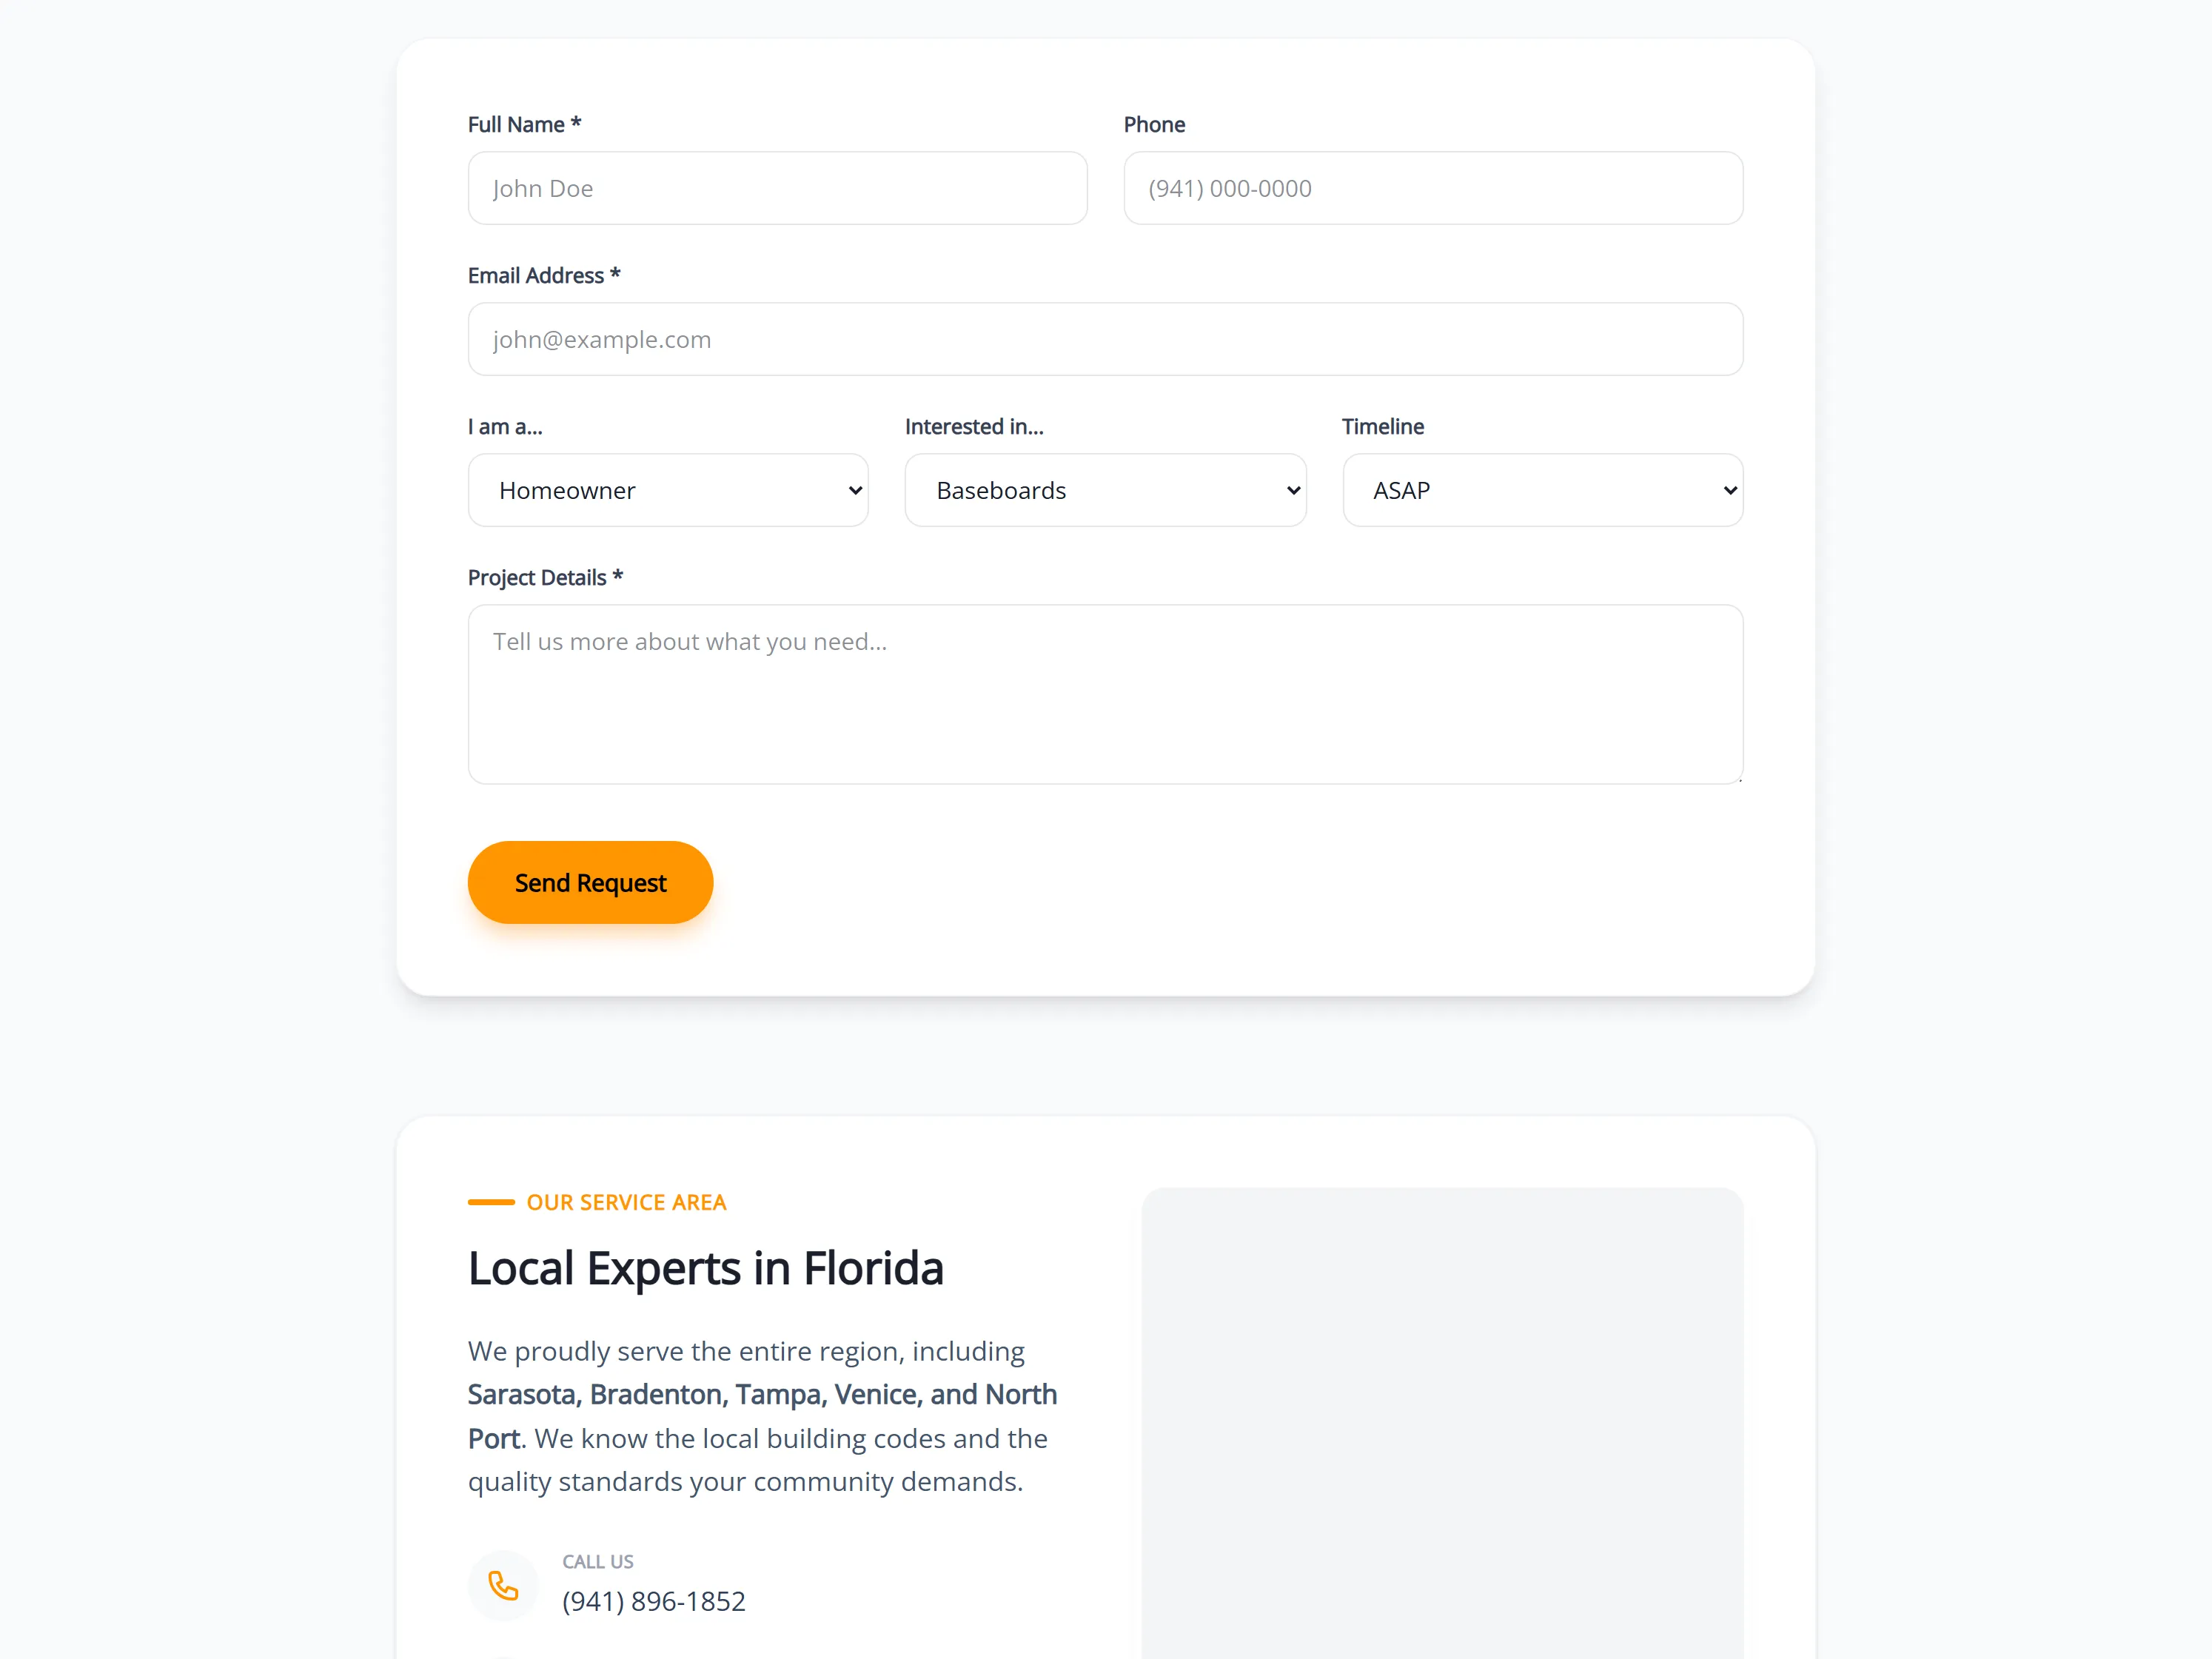Image resolution: width=2212 pixels, height=1659 pixels.
Task: Click the map placeholder panel
Action: coord(1442,1423)
